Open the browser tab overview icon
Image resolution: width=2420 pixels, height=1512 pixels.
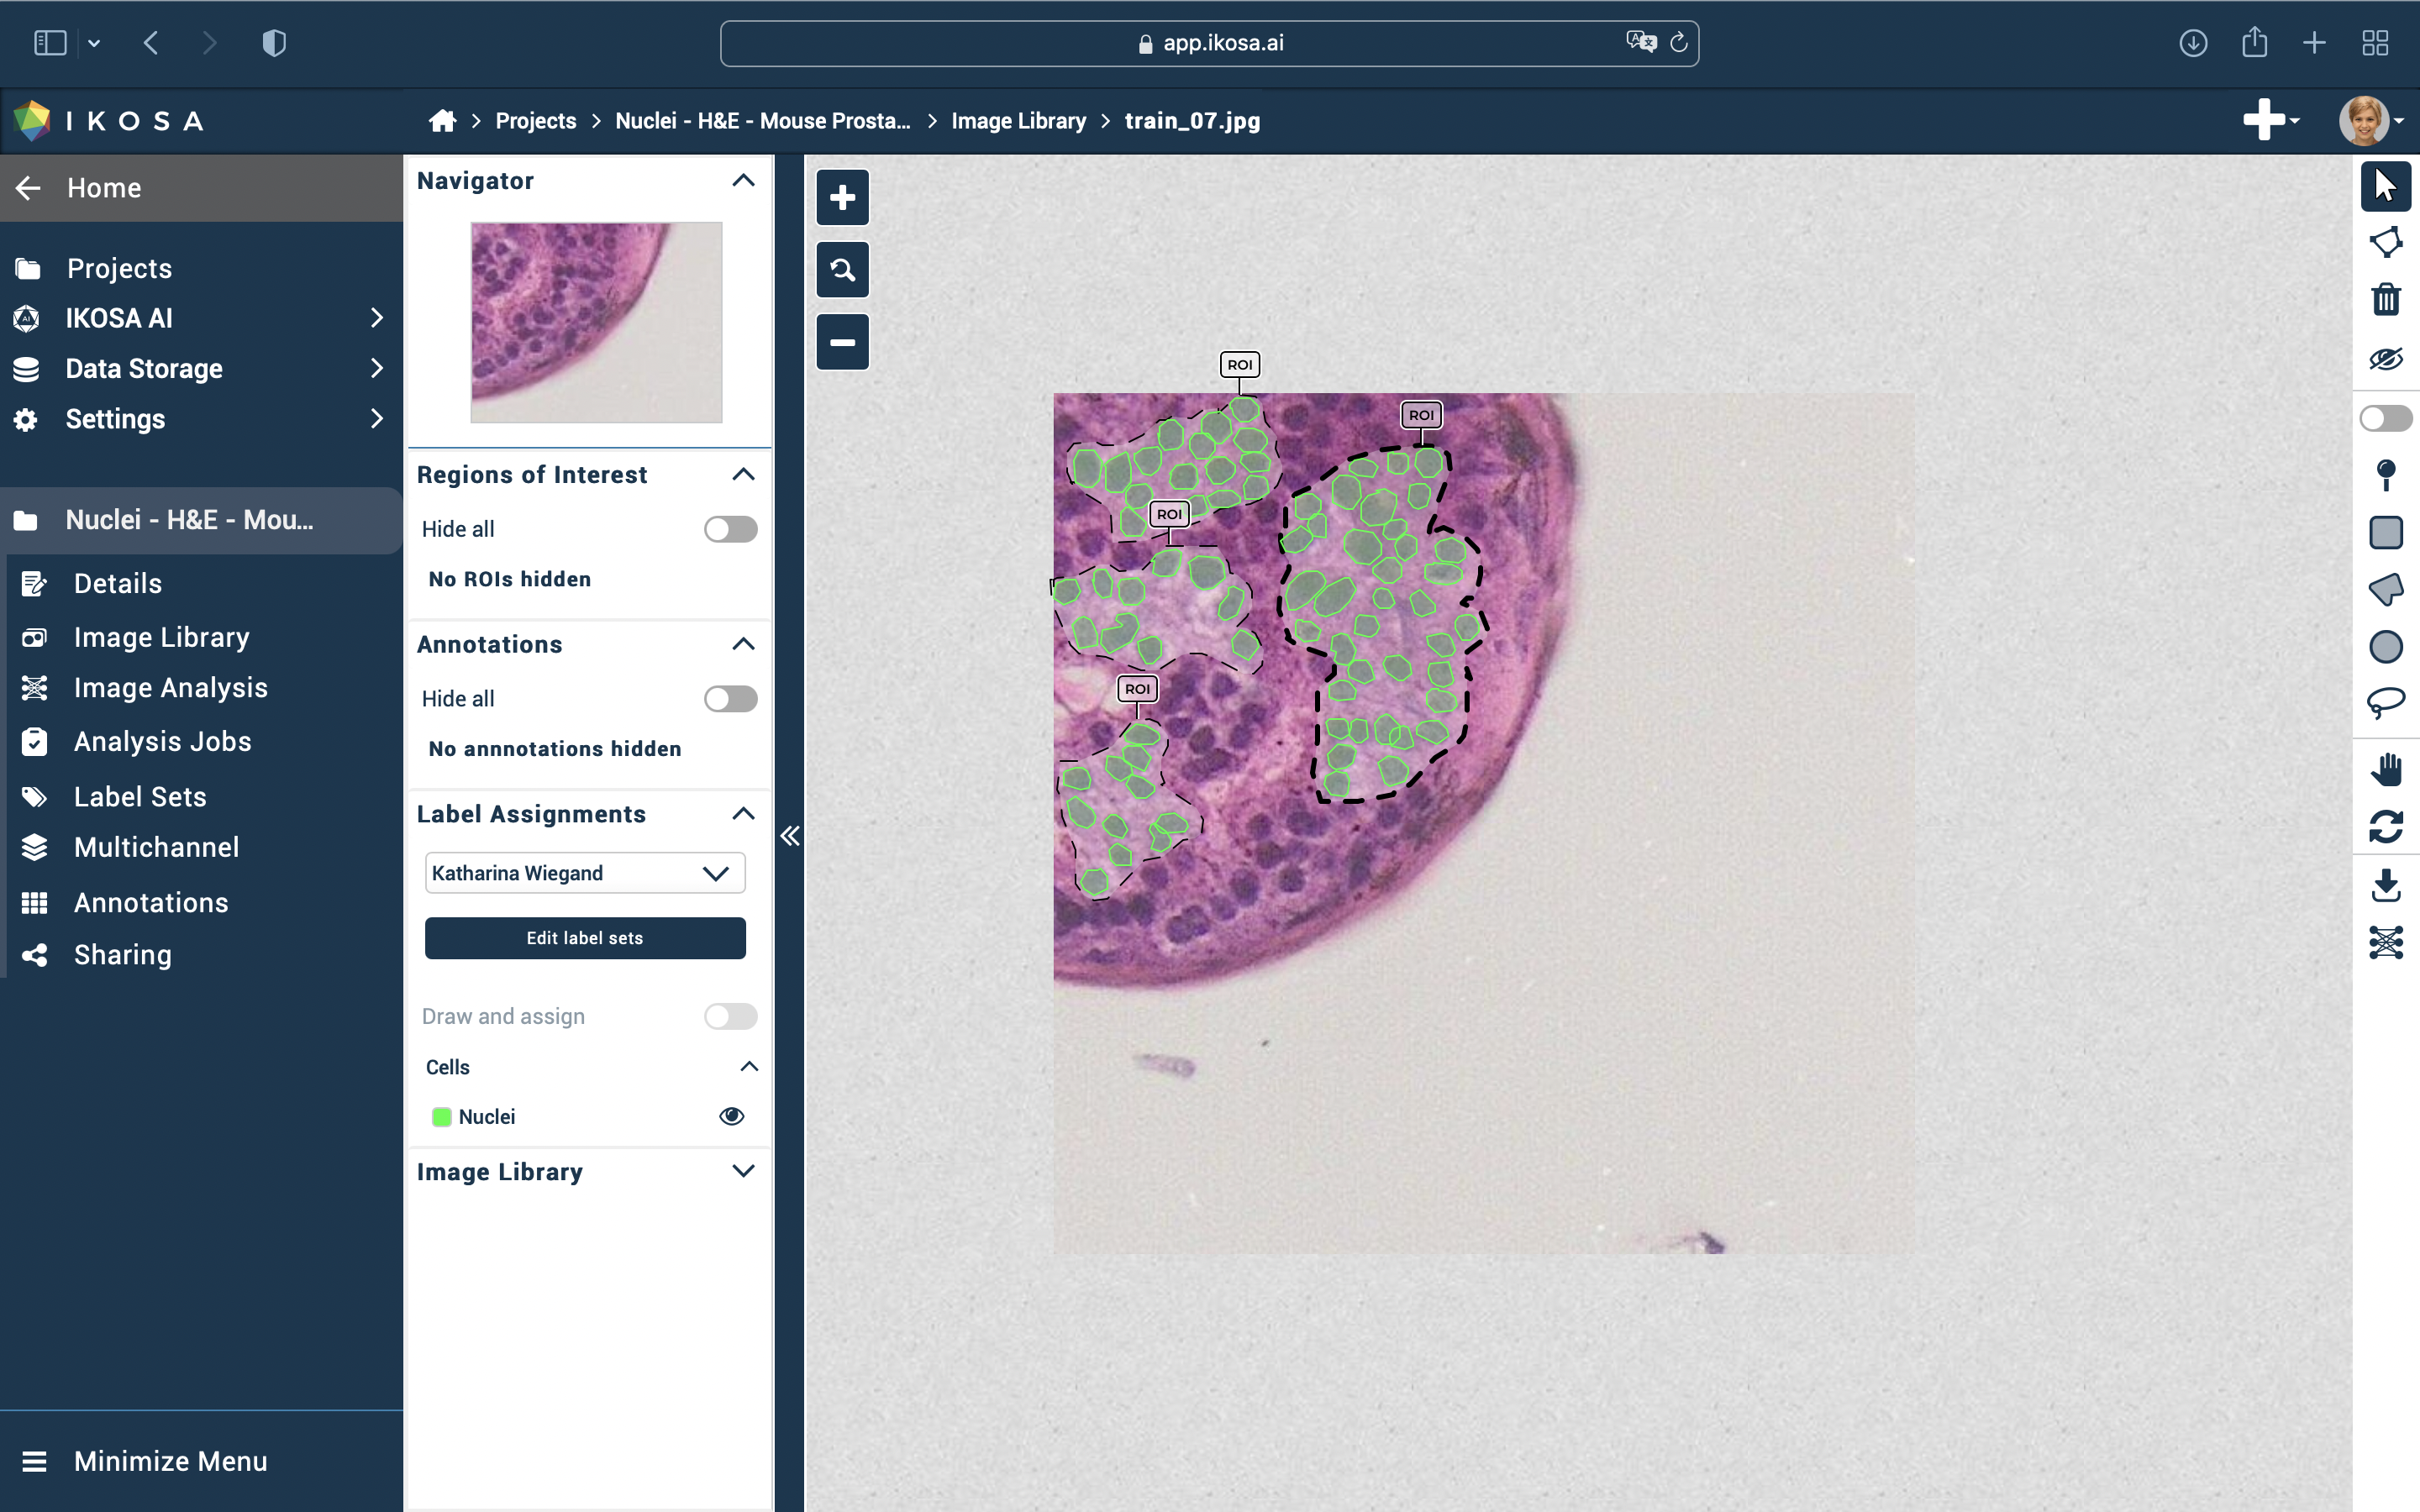(x=2375, y=43)
